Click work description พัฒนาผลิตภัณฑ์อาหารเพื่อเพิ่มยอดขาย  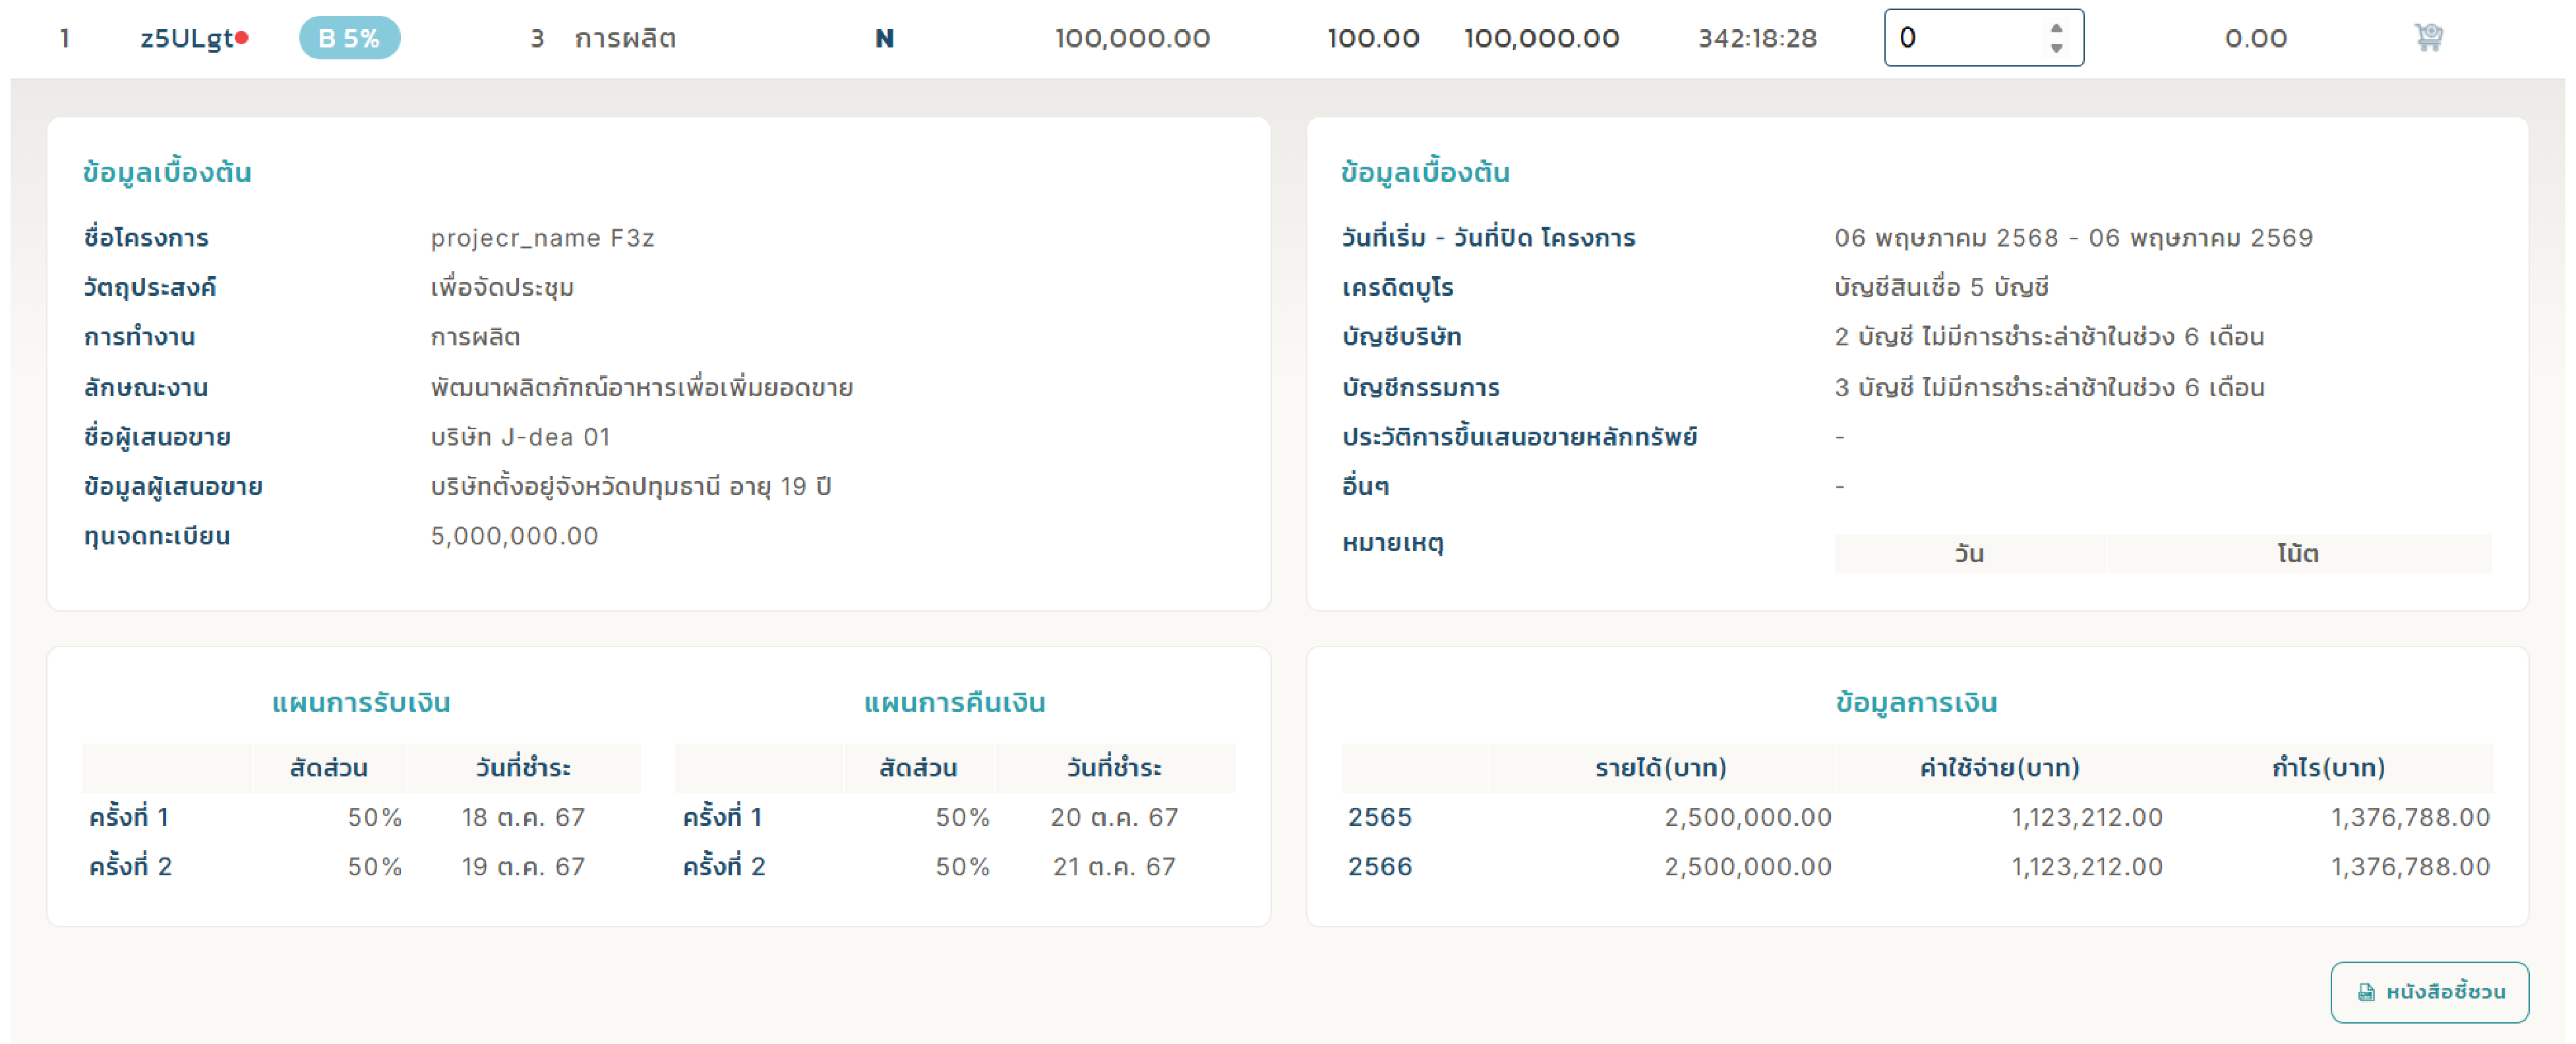point(641,387)
